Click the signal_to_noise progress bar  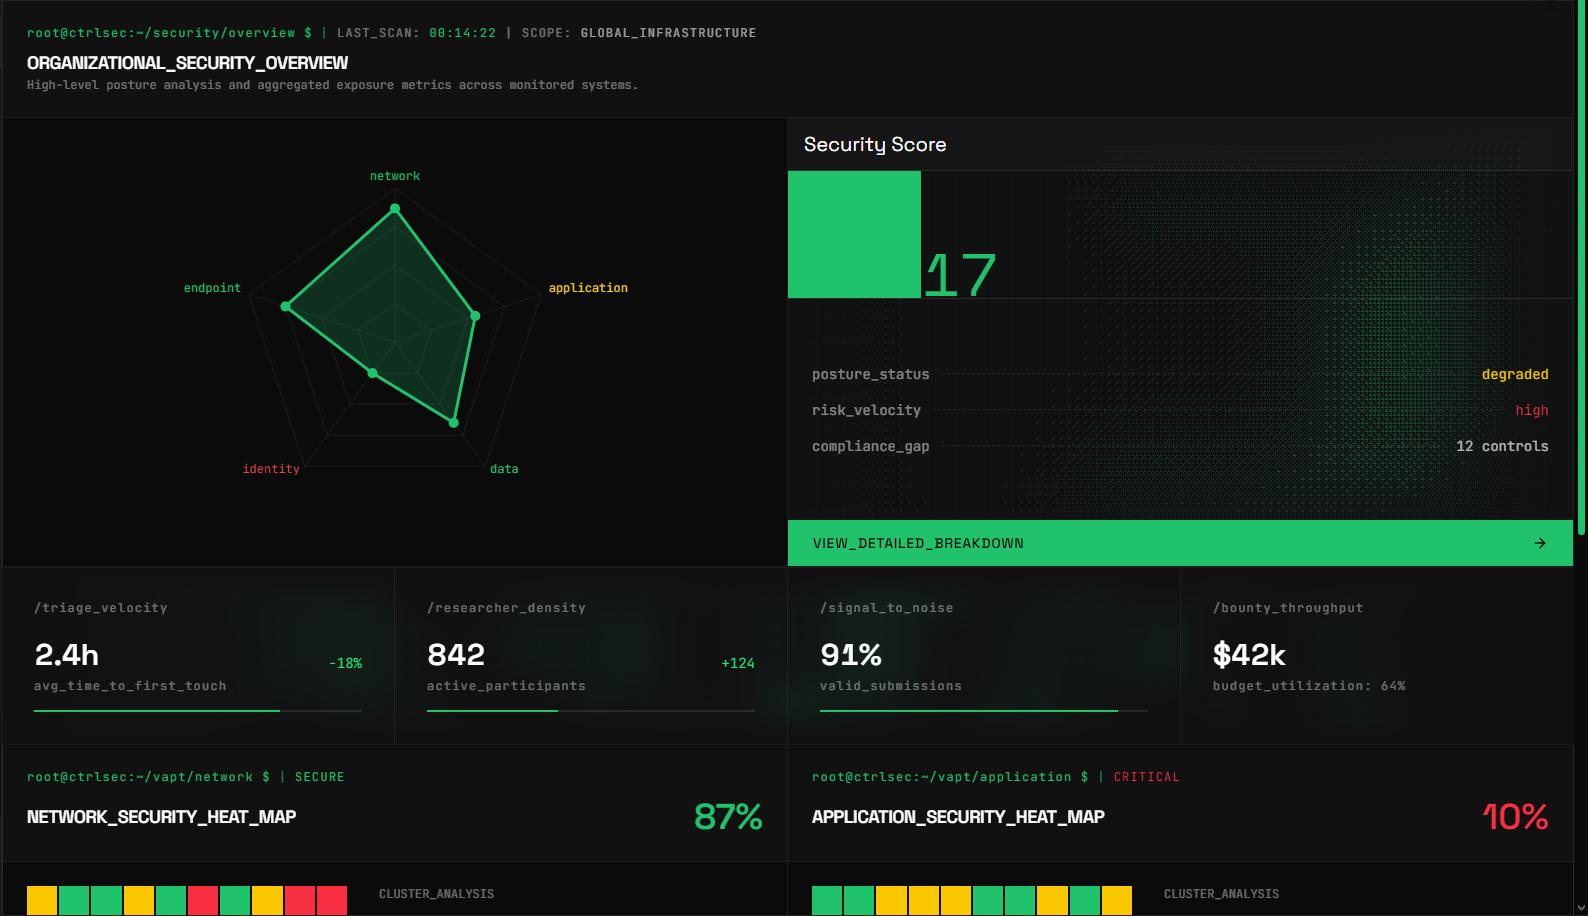(x=984, y=711)
